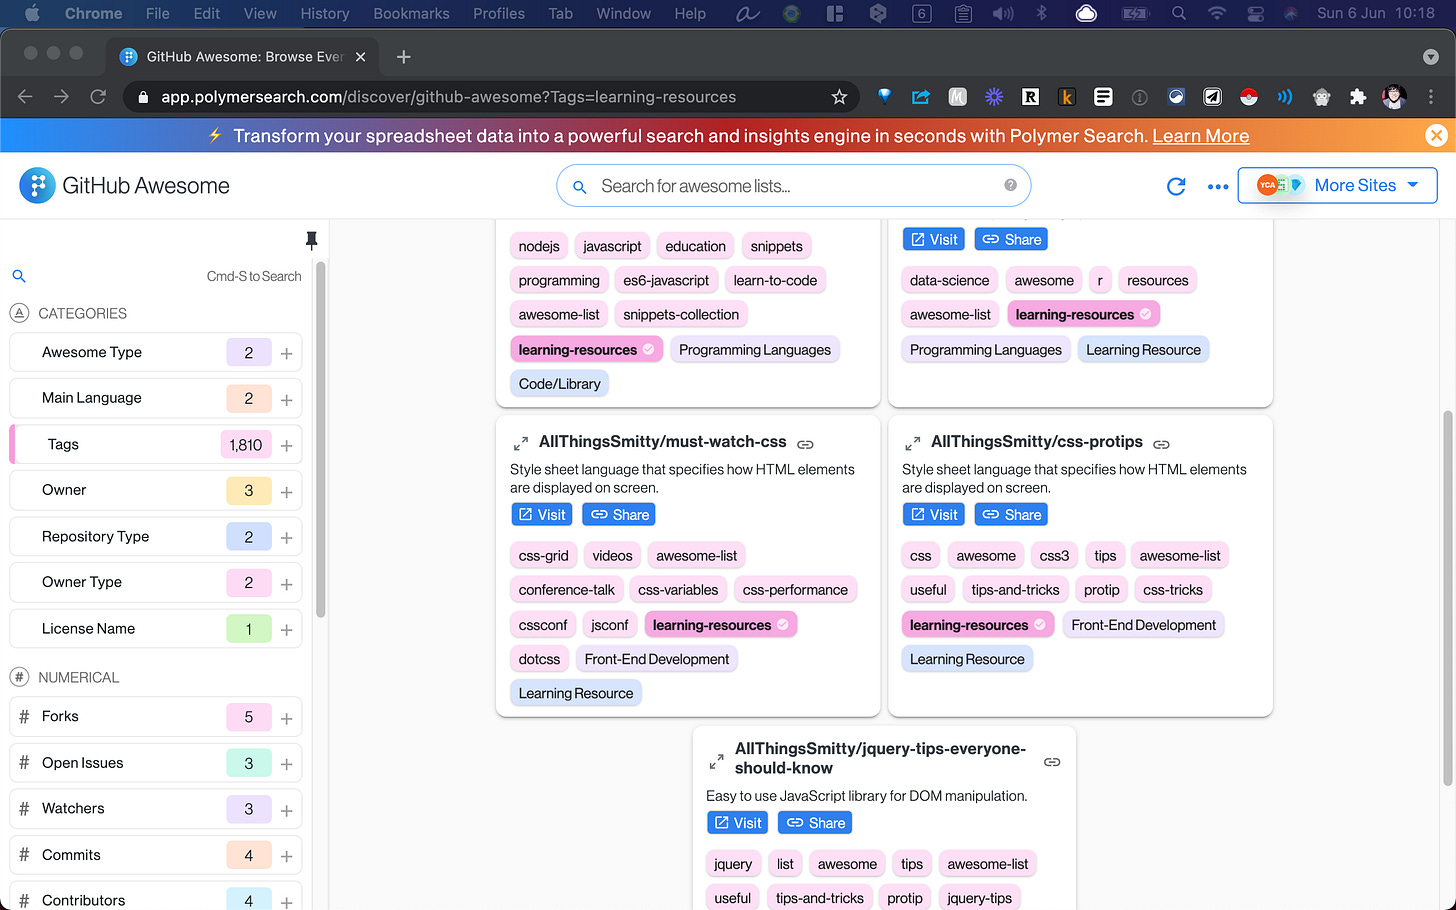1456x910 pixels.
Task: Select Watchers numerical filter row
Action: [155, 809]
